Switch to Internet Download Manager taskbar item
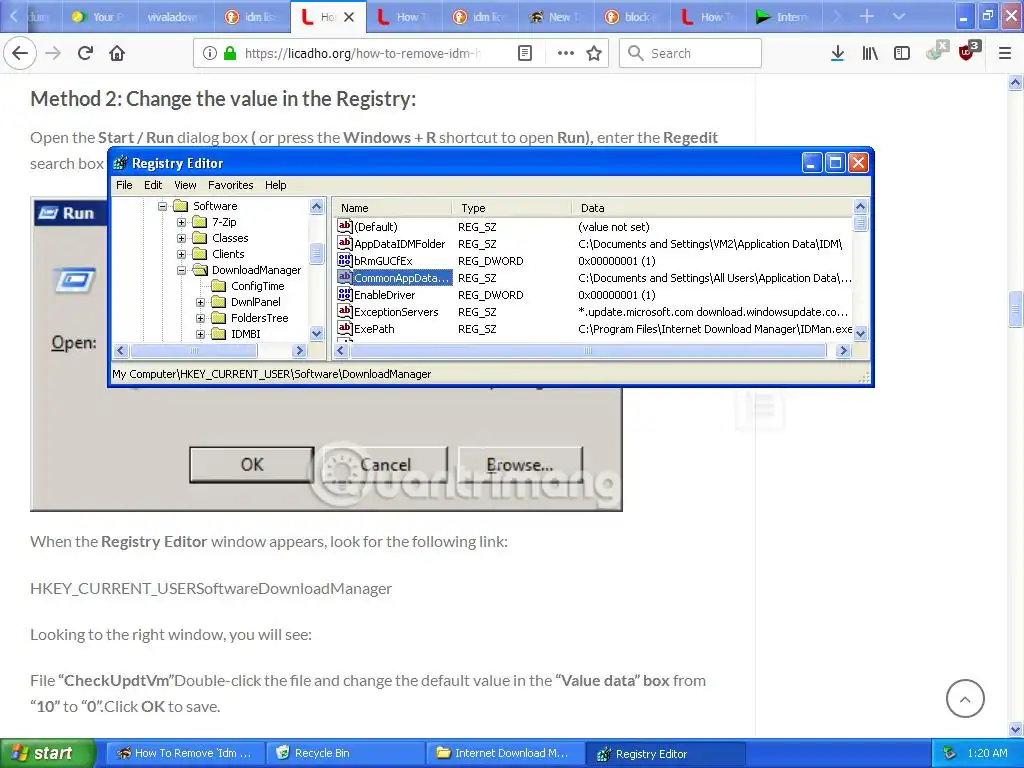This screenshot has height=768, width=1024. coord(505,753)
